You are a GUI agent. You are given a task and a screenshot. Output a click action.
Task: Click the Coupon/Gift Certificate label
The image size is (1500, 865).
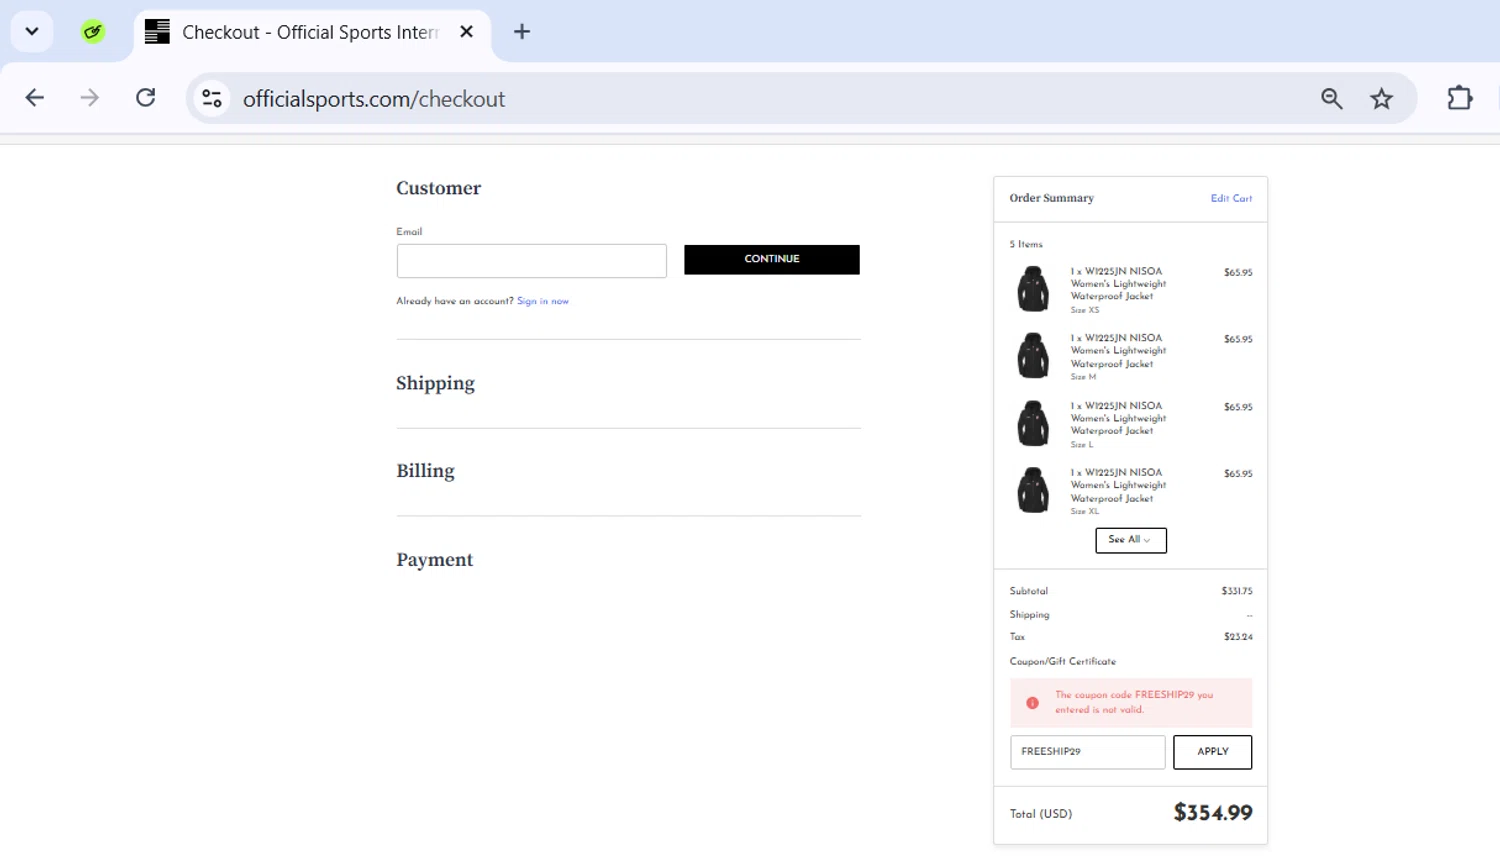point(1062,662)
